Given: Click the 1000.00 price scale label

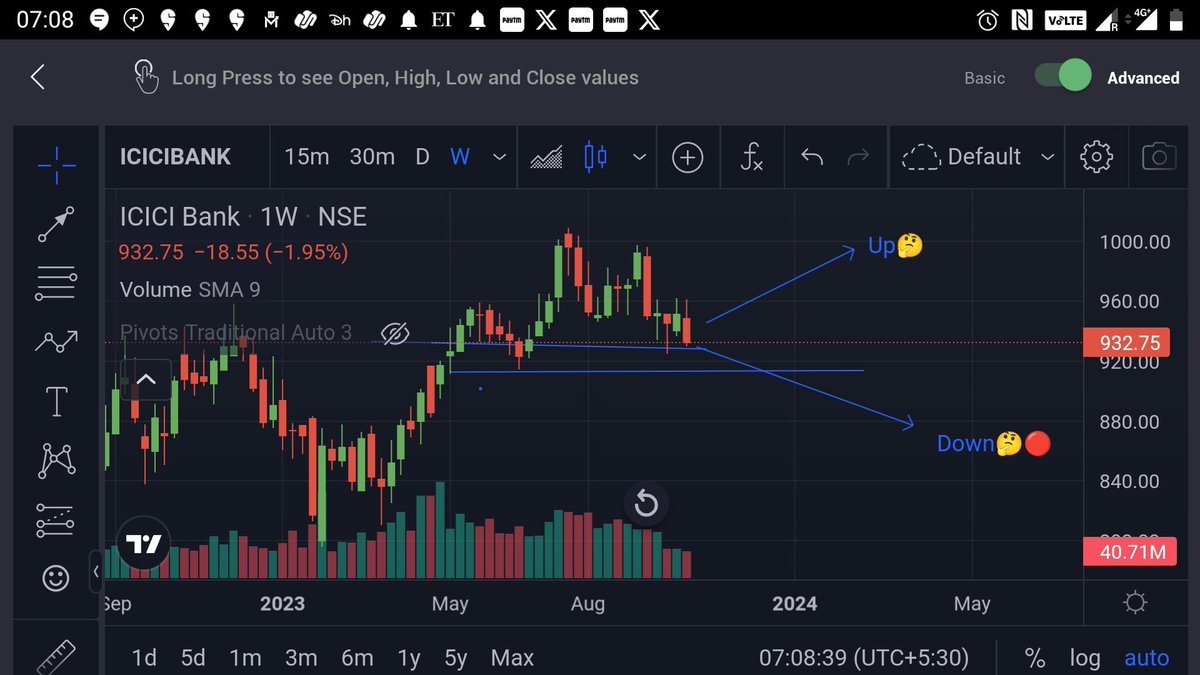Looking at the screenshot, I should click(x=1134, y=242).
